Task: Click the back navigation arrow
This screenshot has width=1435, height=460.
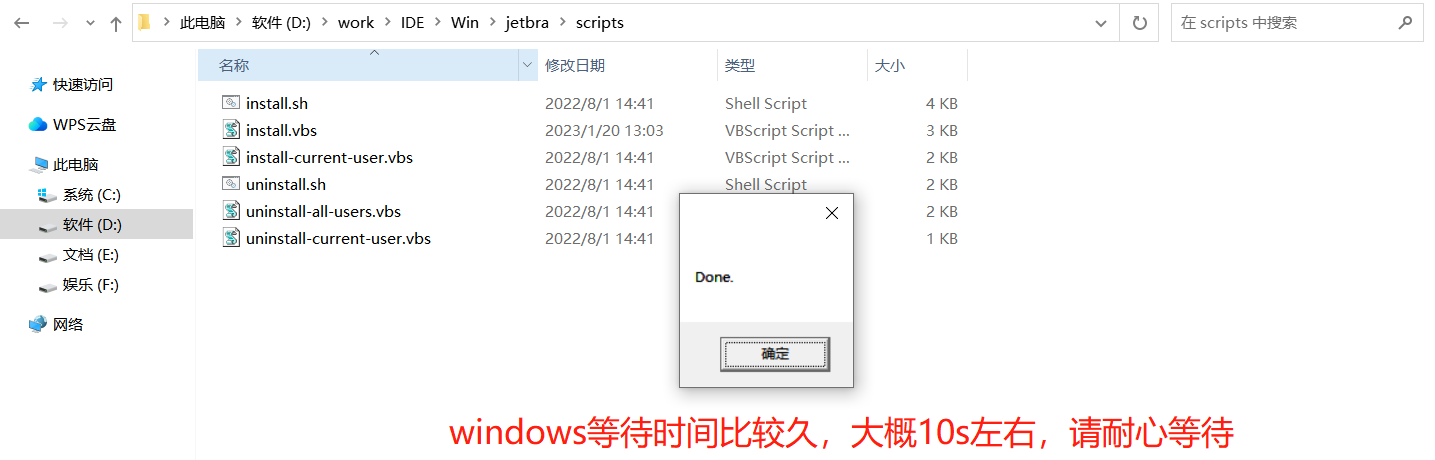Action: pyautogui.click(x=21, y=23)
